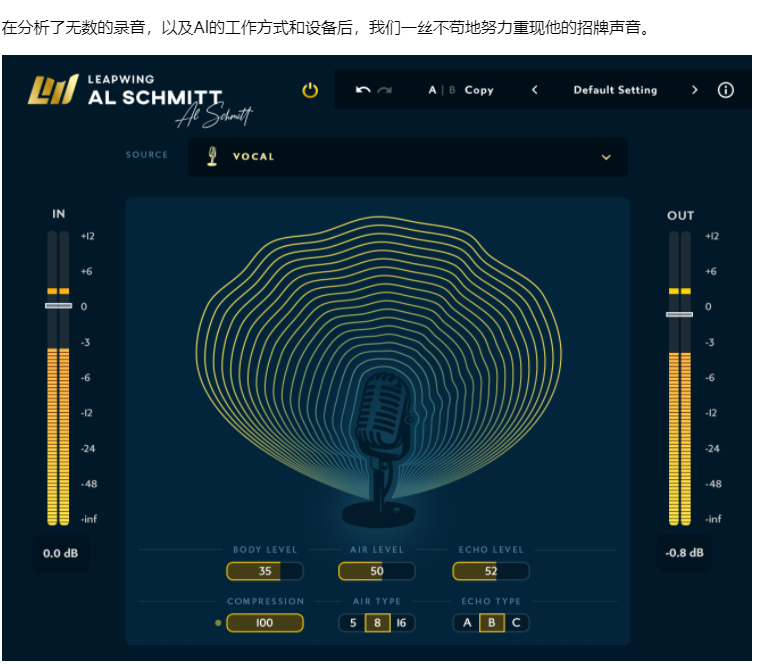The height and width of the screenshot is (665, 757).
Task: Click the OUT meter peak hold marker
Action: tap(679, 291)
